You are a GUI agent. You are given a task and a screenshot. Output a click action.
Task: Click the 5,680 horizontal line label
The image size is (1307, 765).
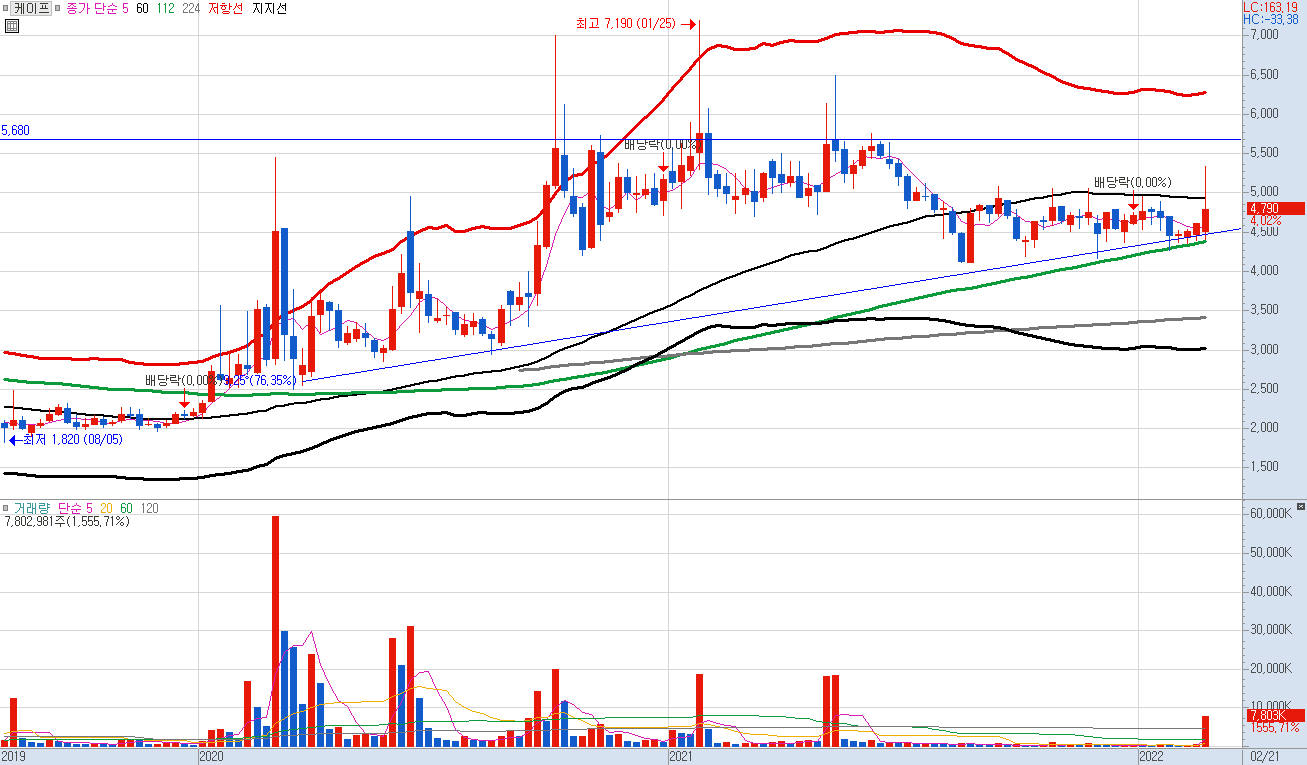(16, 130)
